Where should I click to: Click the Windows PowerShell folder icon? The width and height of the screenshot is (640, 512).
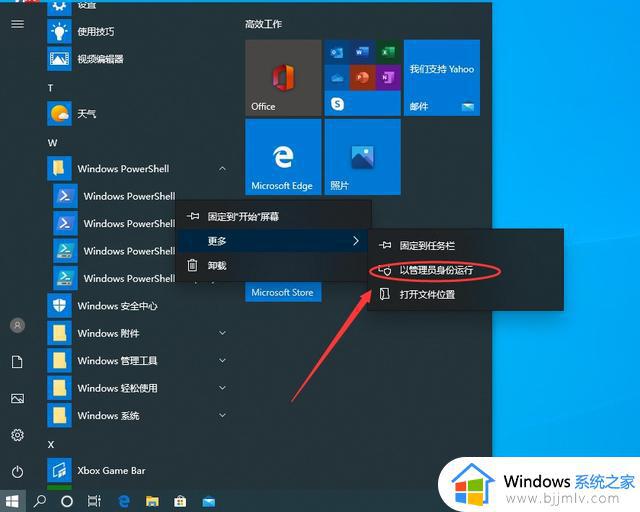59,168
